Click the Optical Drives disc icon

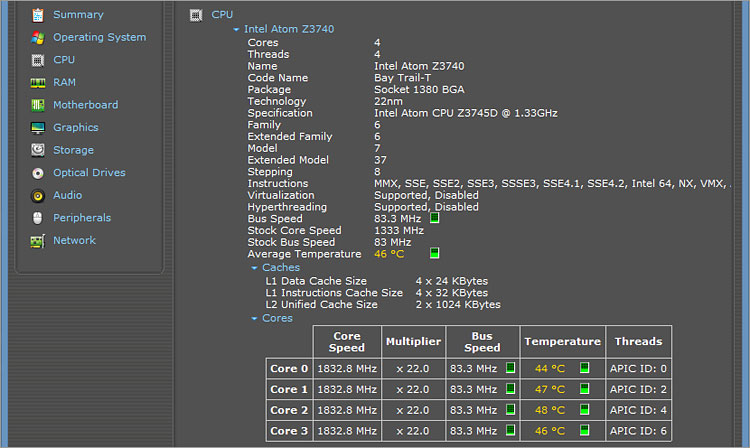click(38, 173)
